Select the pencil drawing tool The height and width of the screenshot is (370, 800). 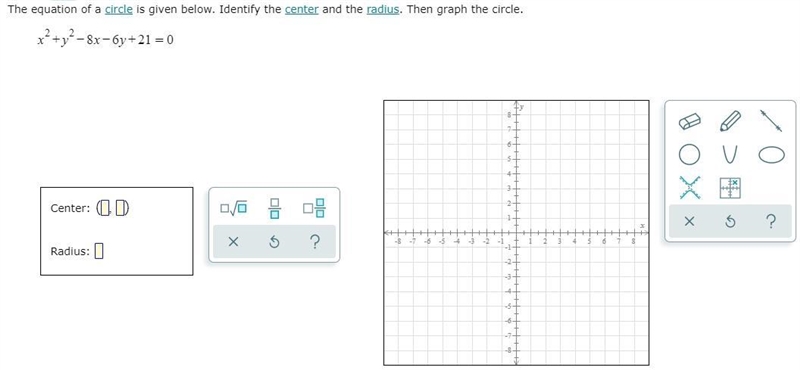tap(730, 121)
